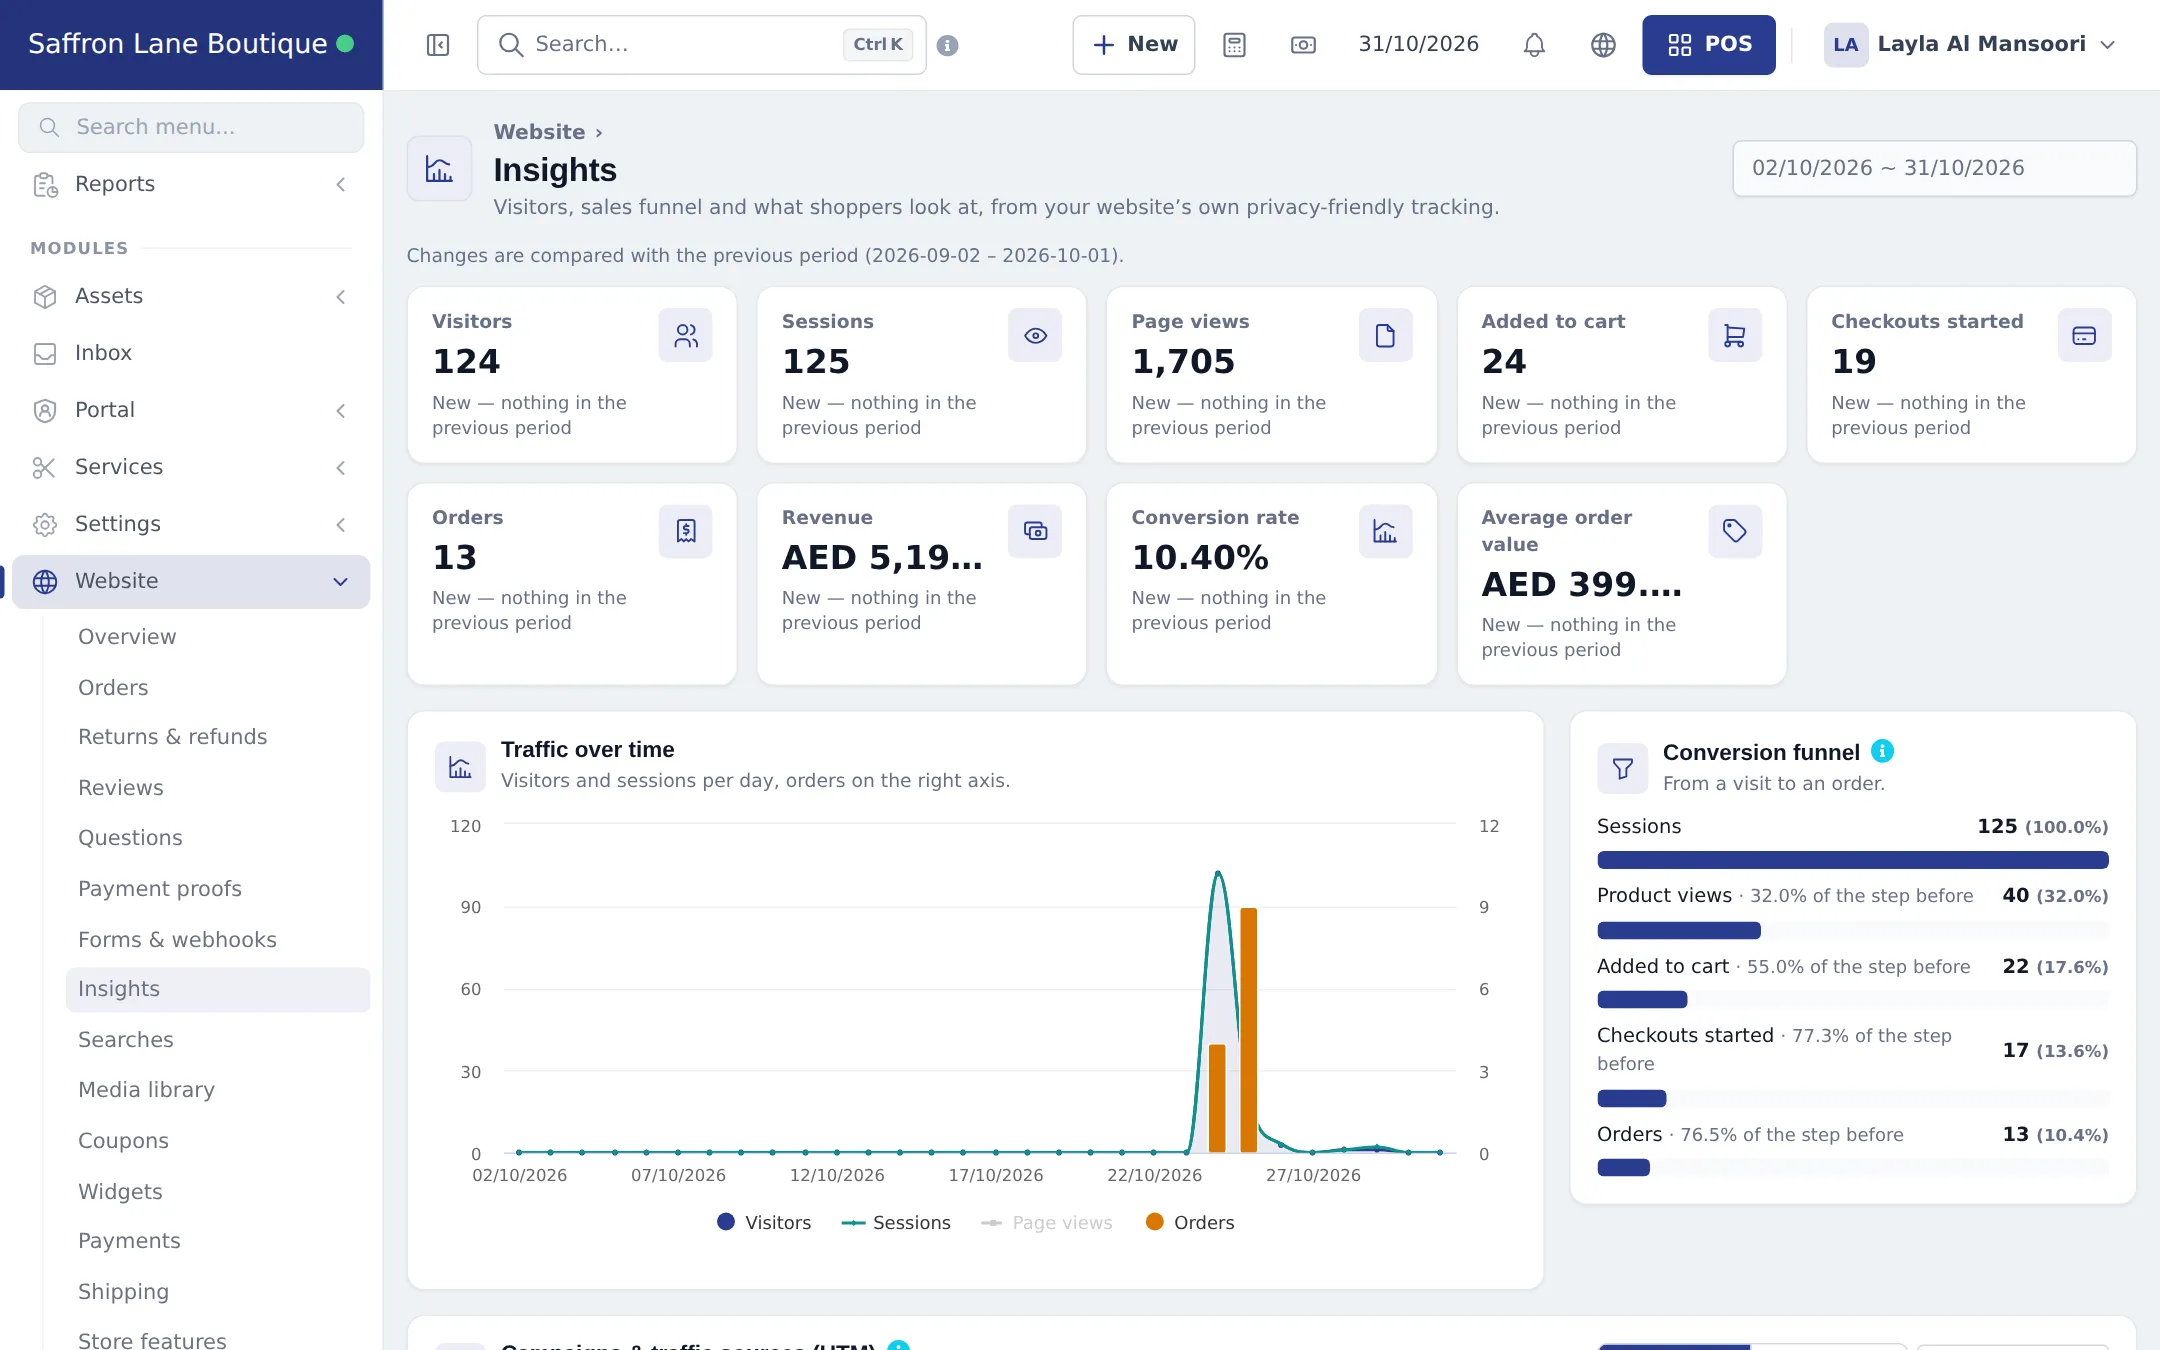Collapse the sidebar panel icon
The height and width of the screenshot is (1350, 2160).
(x=438, y=45)
